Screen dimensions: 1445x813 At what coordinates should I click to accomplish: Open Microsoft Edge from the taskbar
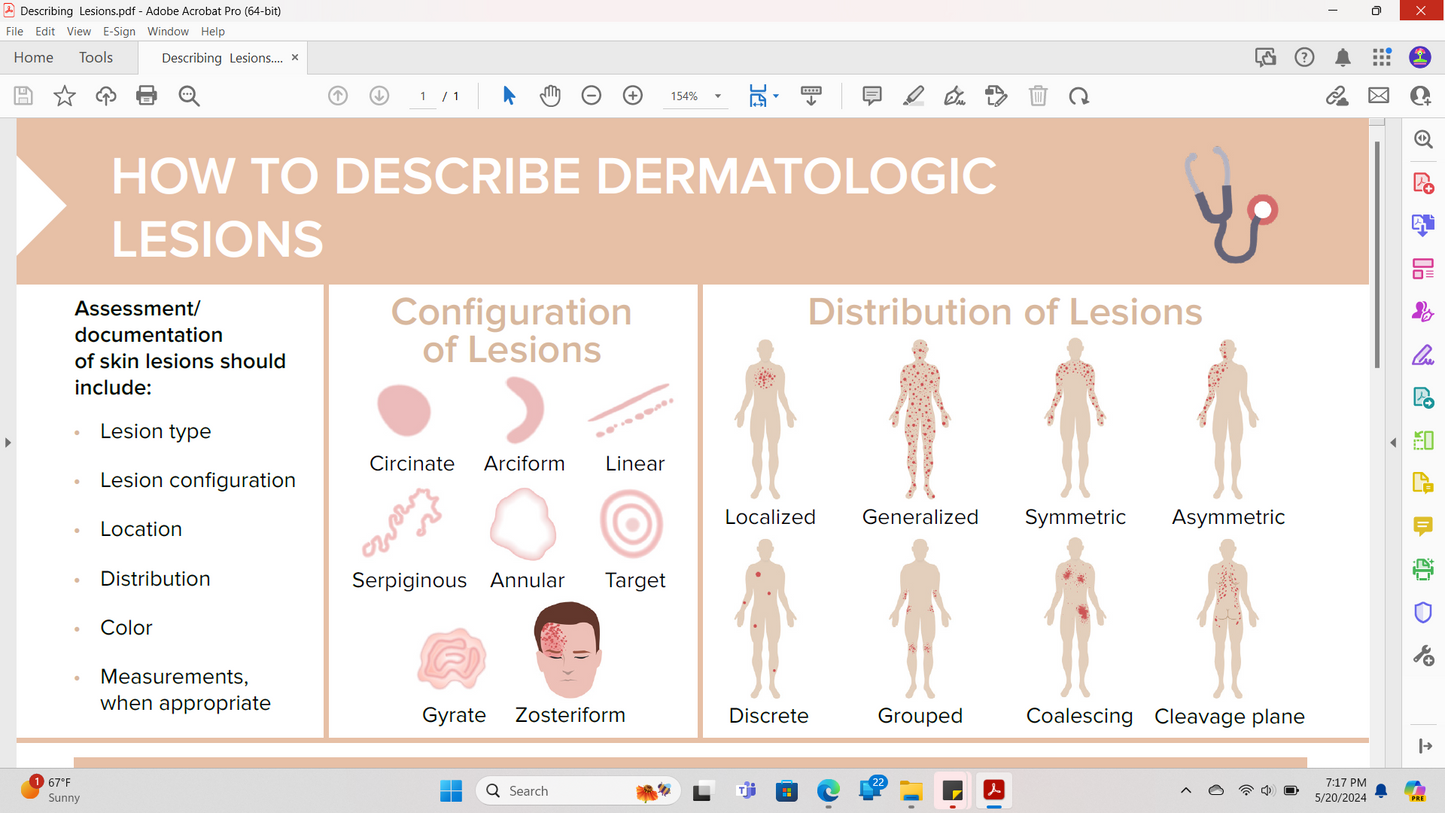[828, 791]
